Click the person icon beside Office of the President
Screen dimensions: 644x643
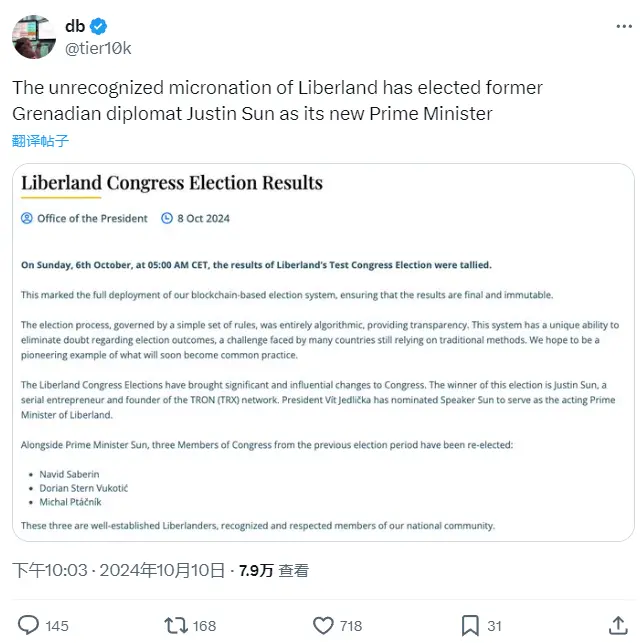click(27, 218)
